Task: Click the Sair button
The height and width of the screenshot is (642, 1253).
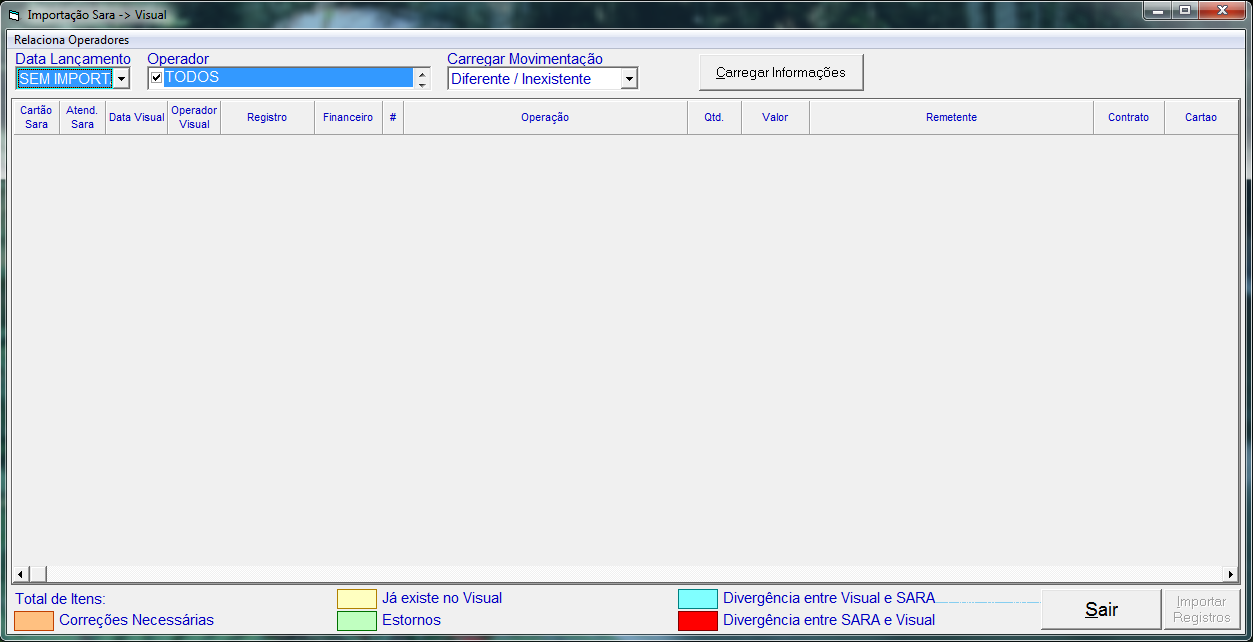Action: (1101, 609)
